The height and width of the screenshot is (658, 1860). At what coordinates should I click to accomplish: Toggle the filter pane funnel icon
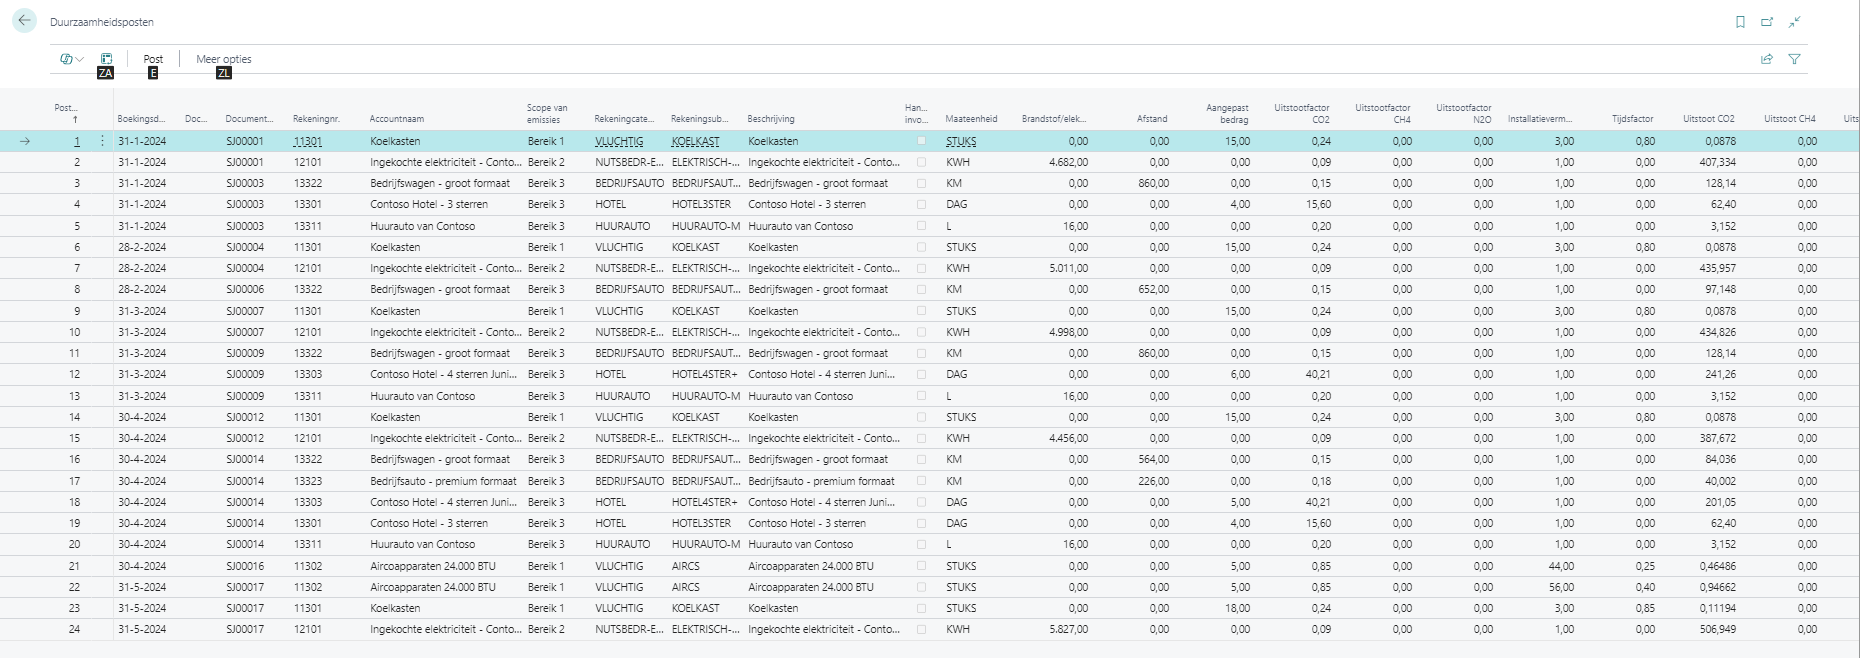coord(1795,59)
